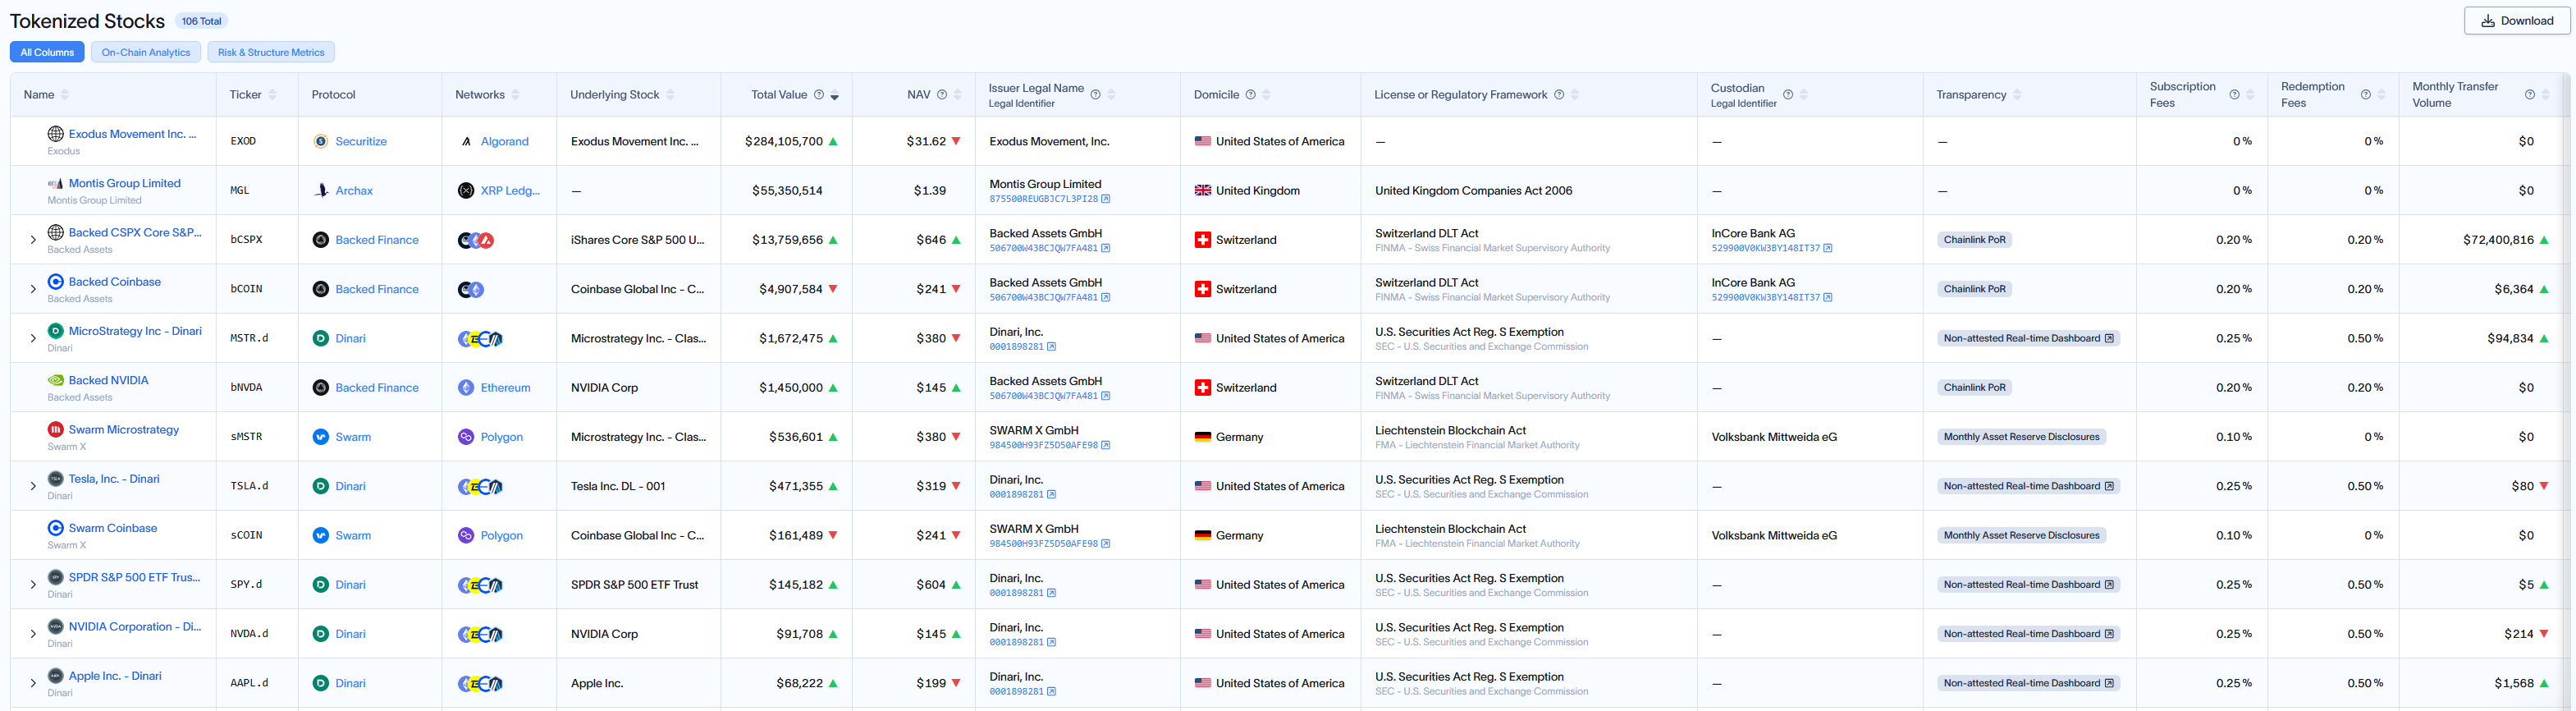The image size is (2576, 711).
Task: Click the Subscription Fees info icon
Action: point(2234,95)
